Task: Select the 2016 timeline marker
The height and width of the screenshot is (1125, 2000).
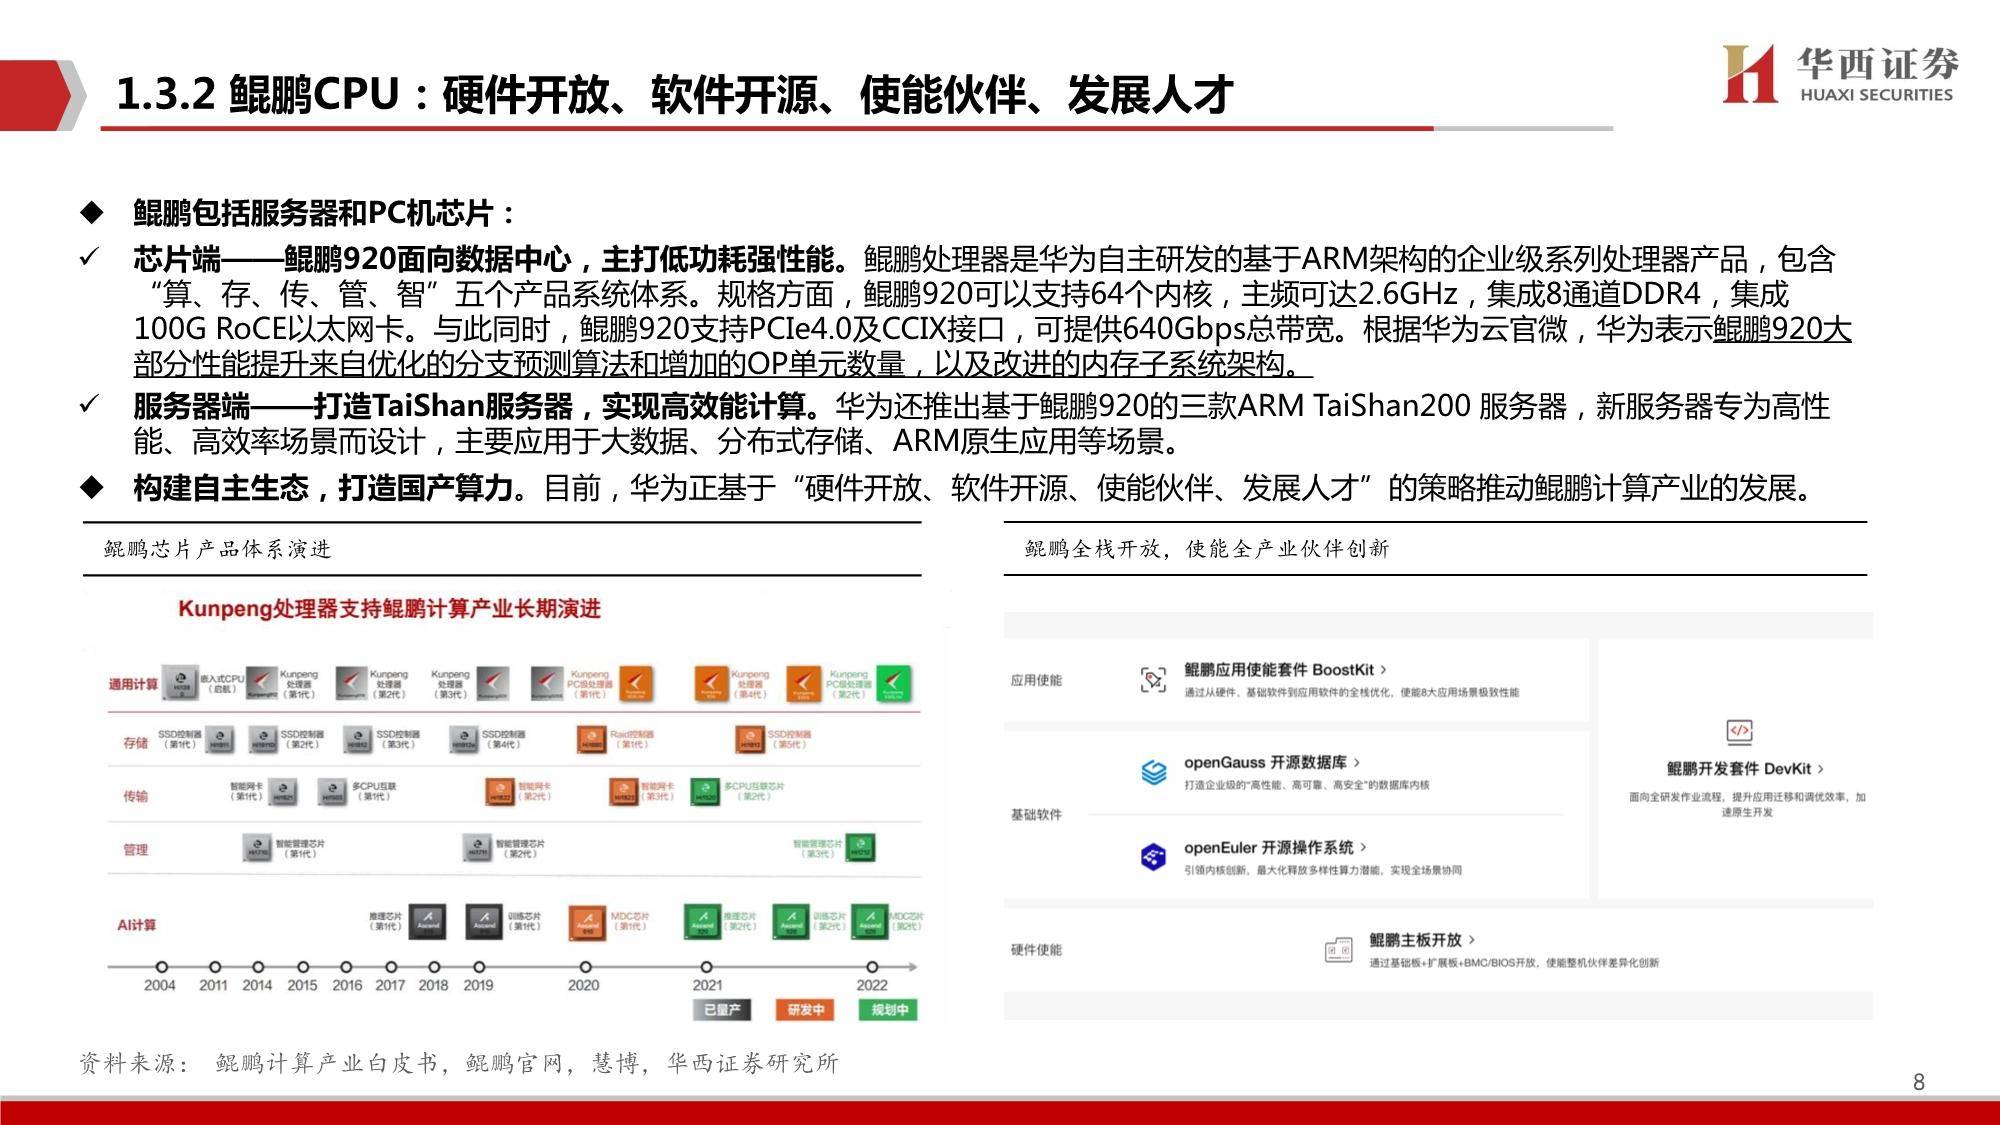Action: 346,967
